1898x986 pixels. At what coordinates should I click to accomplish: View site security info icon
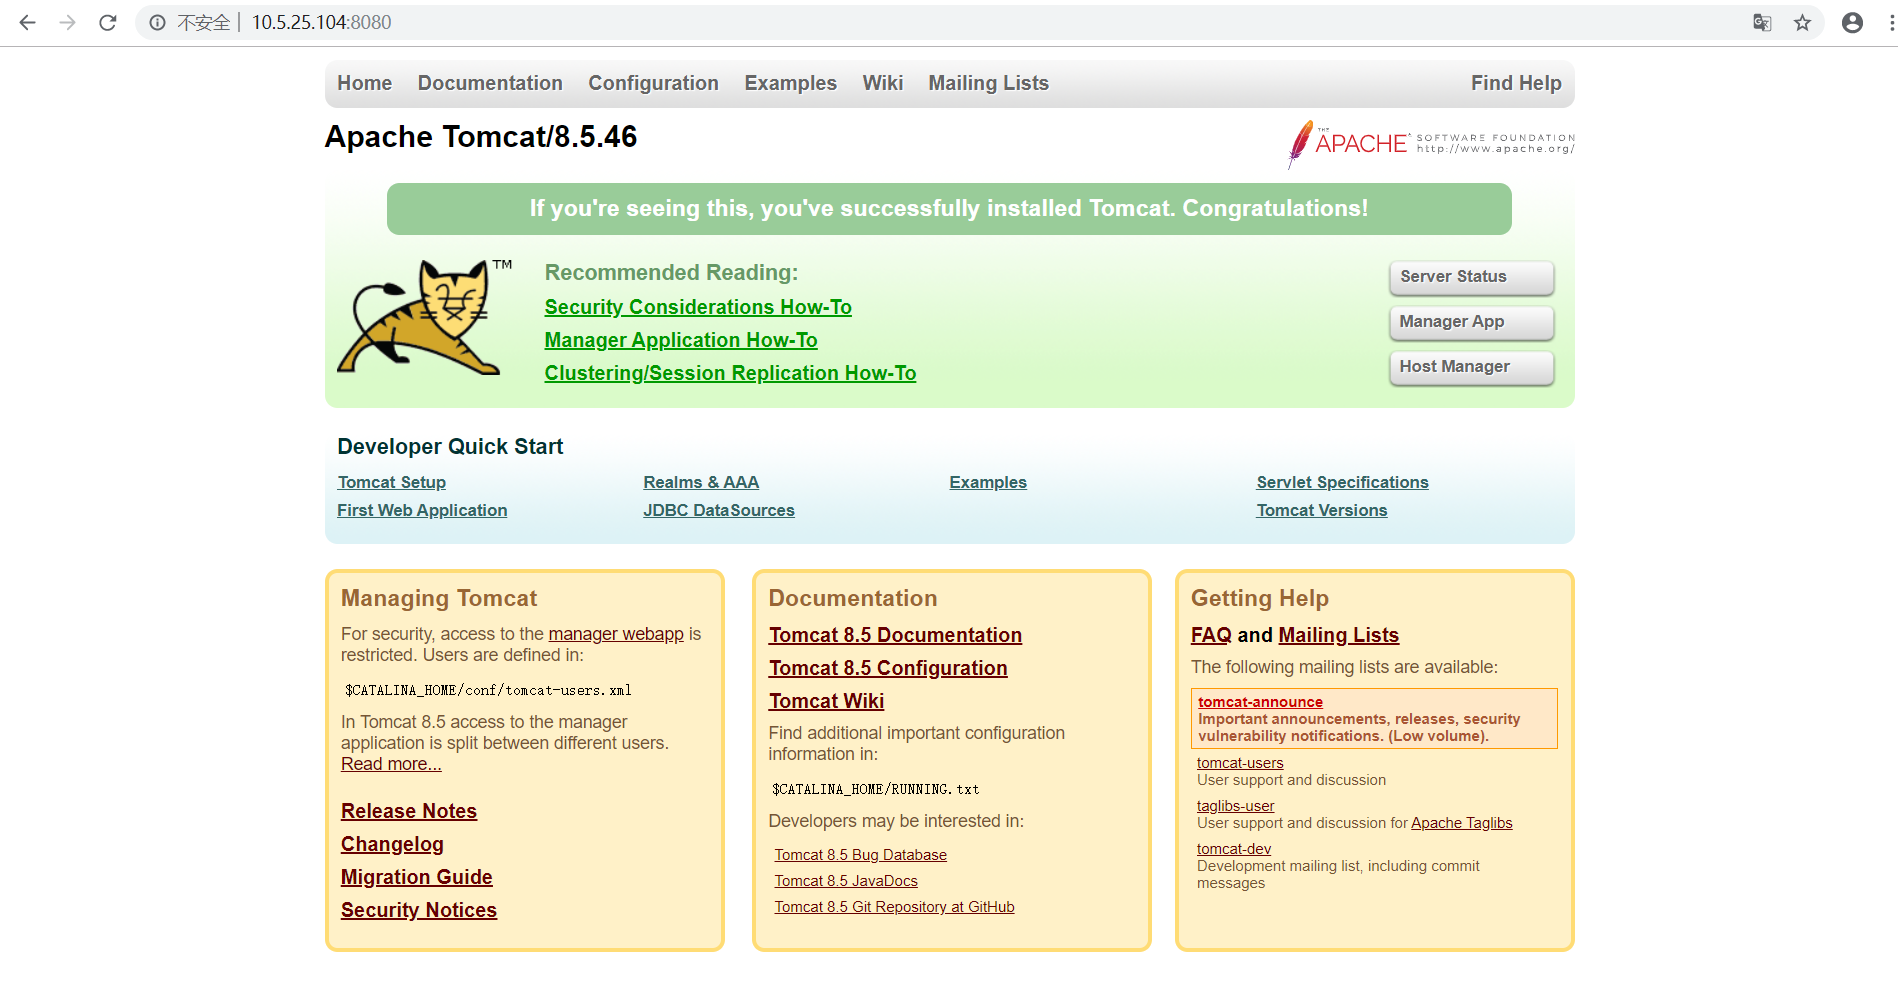point(157,22)
